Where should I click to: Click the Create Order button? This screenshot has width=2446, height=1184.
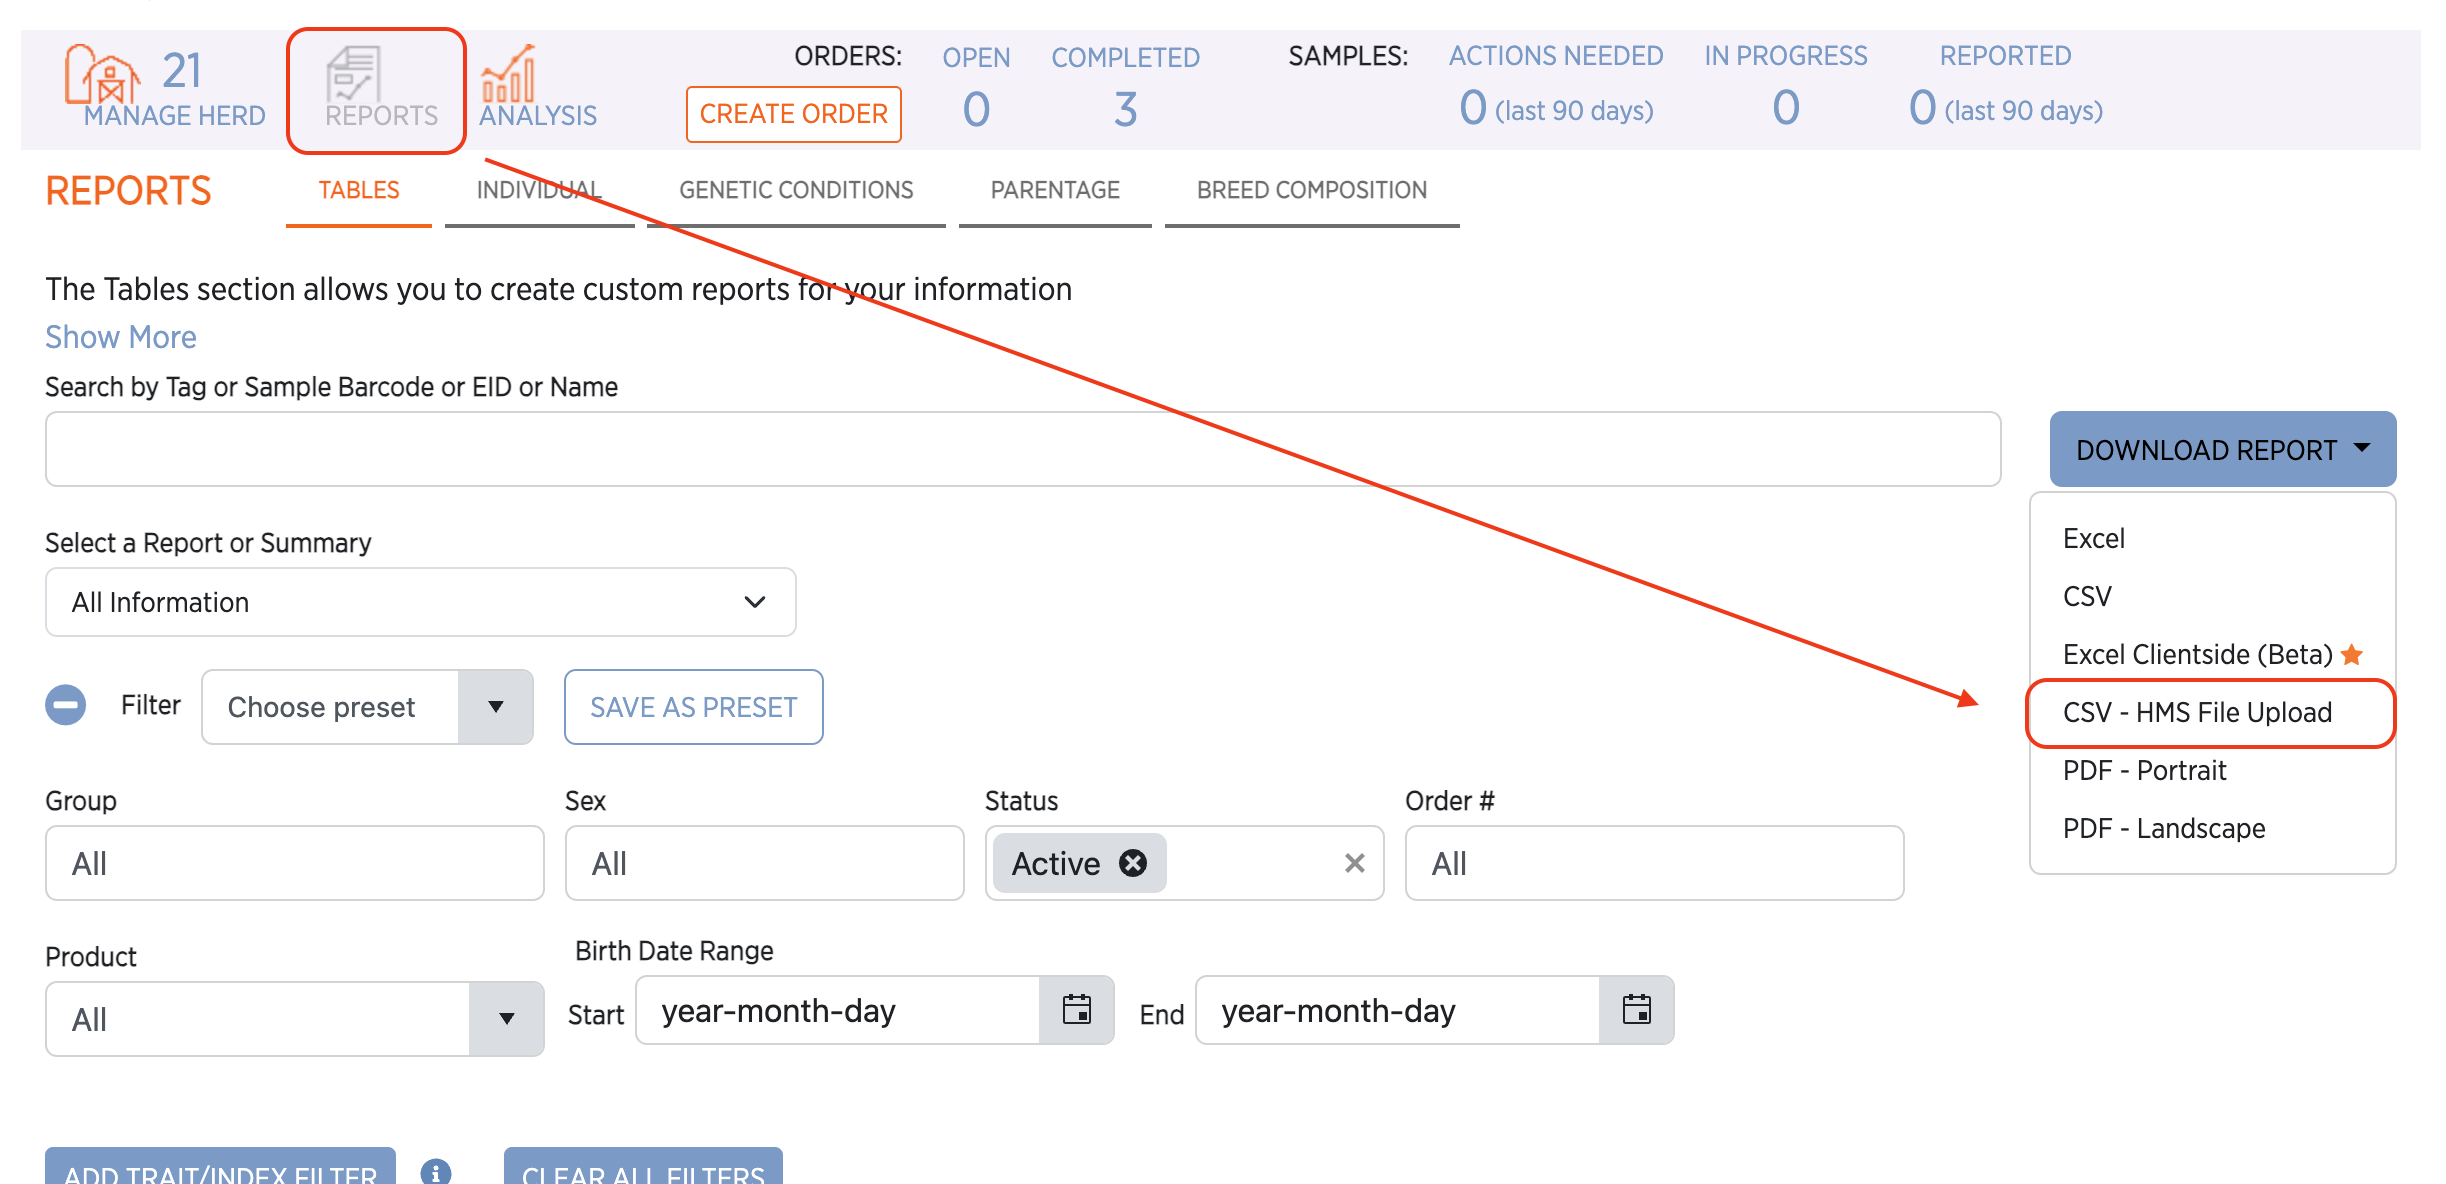coord(793,114)
